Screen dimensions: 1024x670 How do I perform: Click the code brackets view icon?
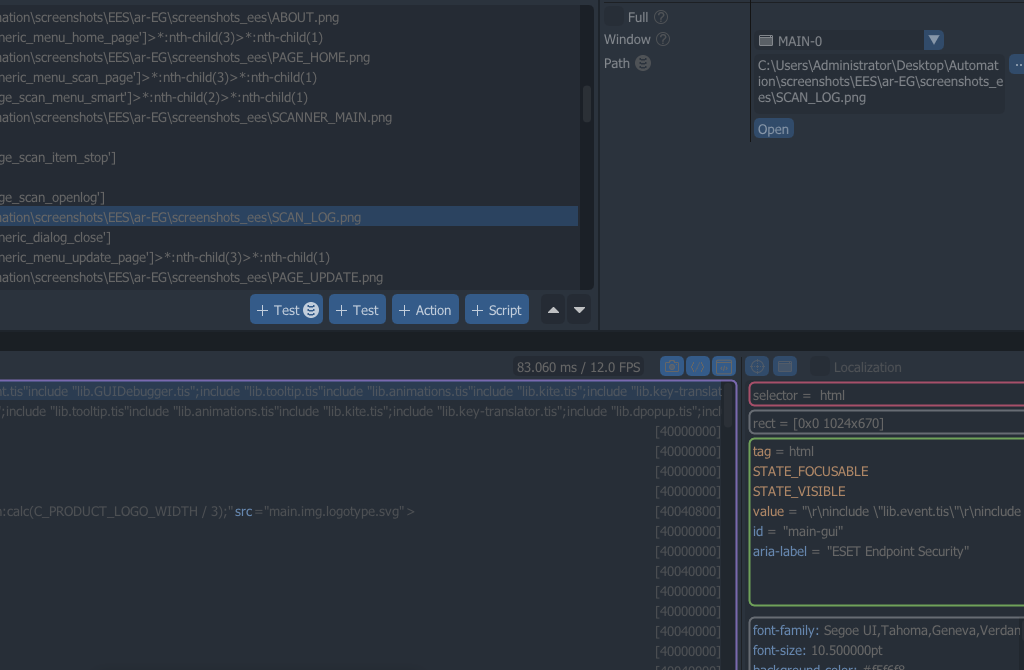point(698,367)
